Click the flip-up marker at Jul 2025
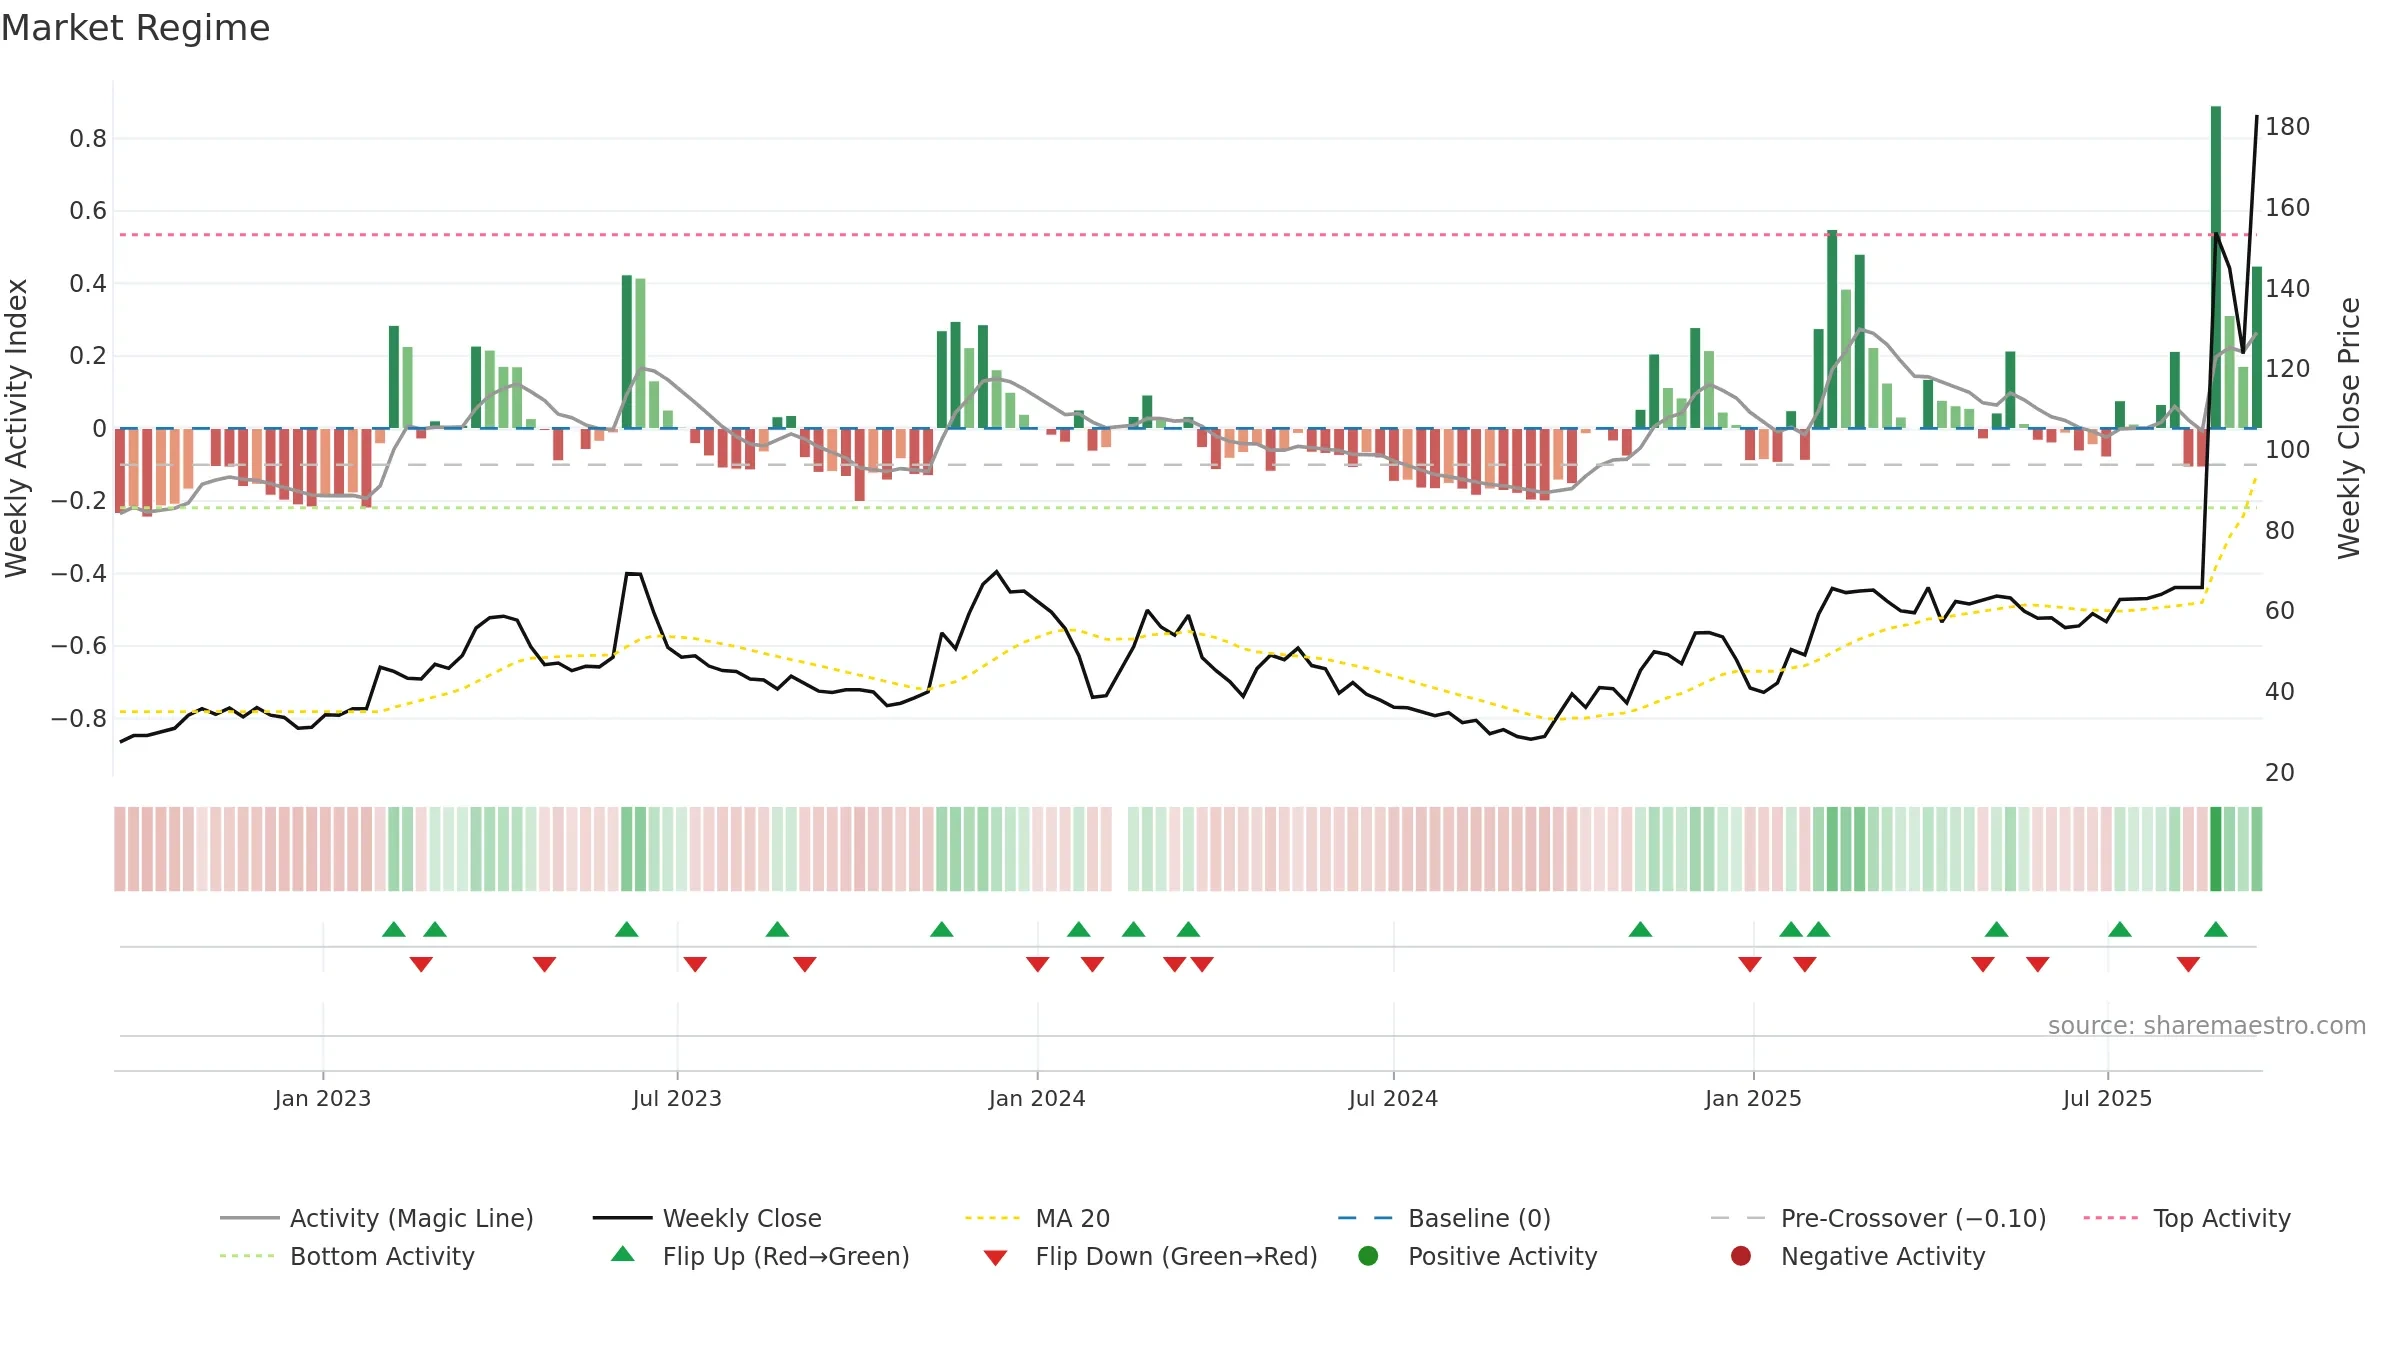This screenshot has width=2400, height=1350. point(2120,929)
